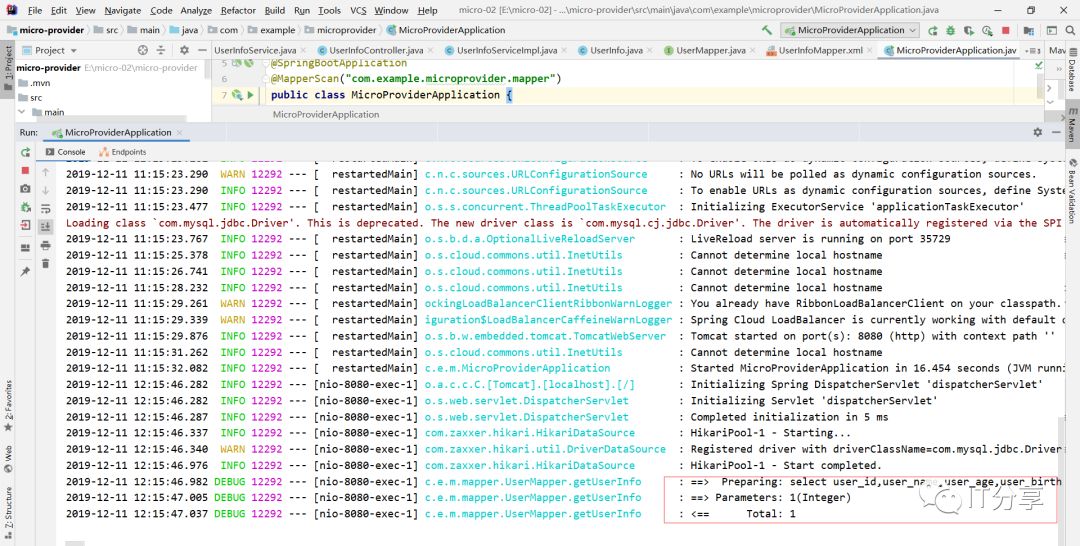Toggle the Maven tool window strip

[1072, 125]
